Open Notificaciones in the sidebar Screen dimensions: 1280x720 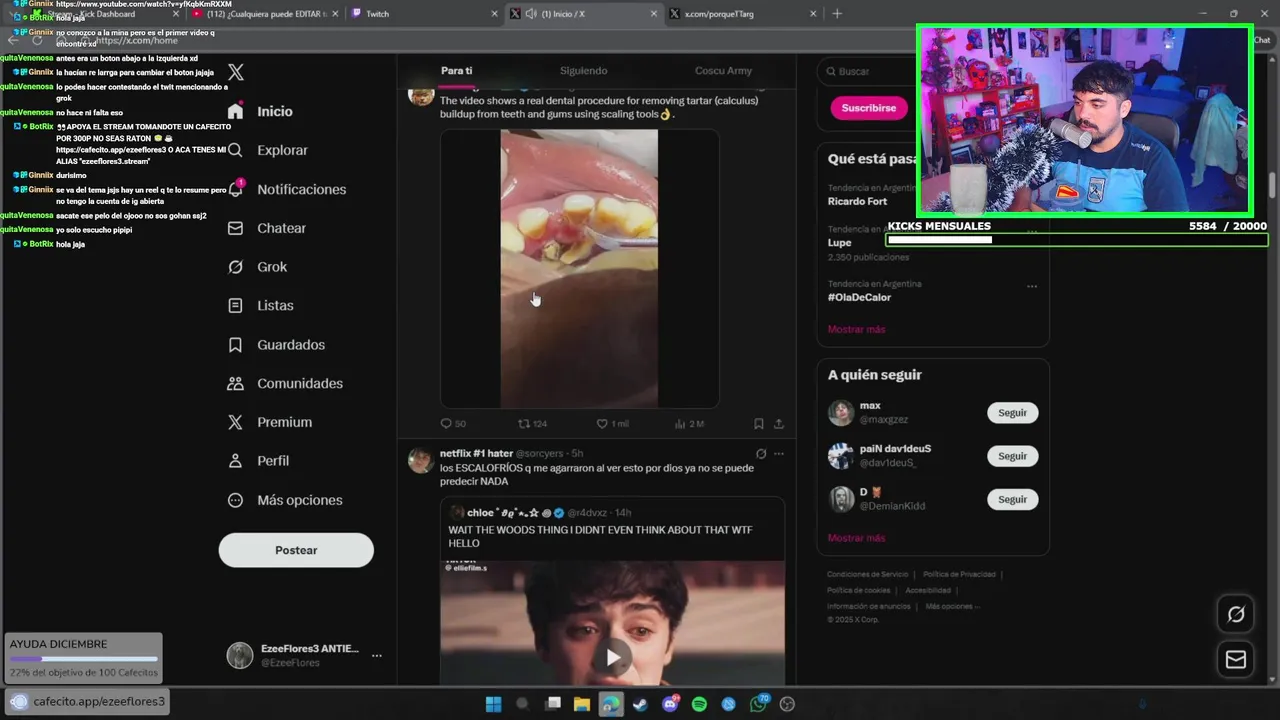pos(287,189)
